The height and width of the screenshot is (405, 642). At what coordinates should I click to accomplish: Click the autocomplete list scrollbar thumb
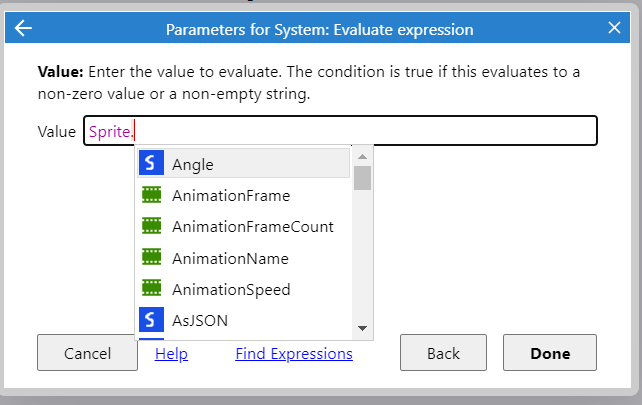(363, 178)
